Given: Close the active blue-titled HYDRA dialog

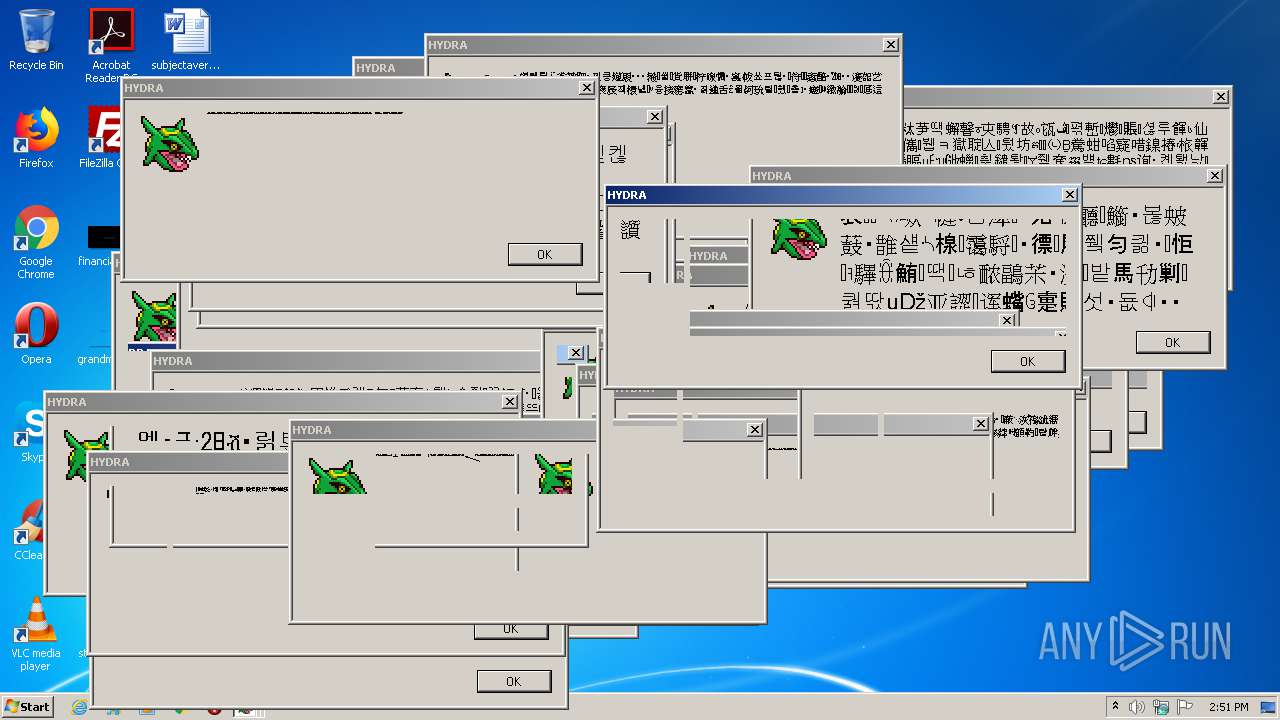Looking at the screenshot, I should 1070,195.
